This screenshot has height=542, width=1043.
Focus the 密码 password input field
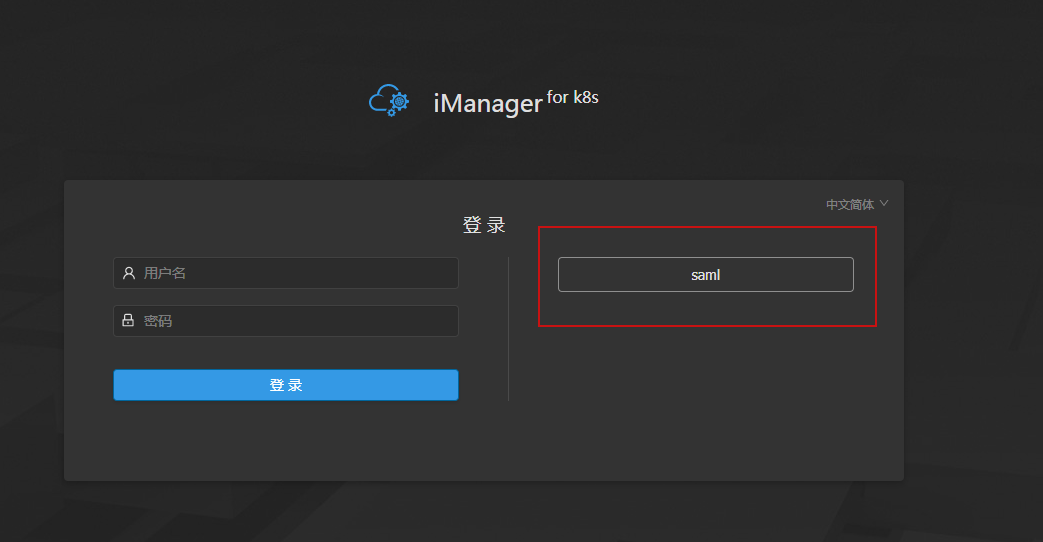coord(286,321)
